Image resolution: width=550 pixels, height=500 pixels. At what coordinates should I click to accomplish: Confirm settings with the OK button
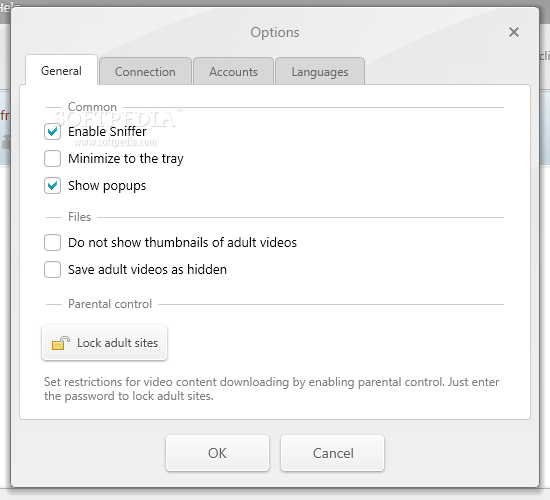pos(217,453)
